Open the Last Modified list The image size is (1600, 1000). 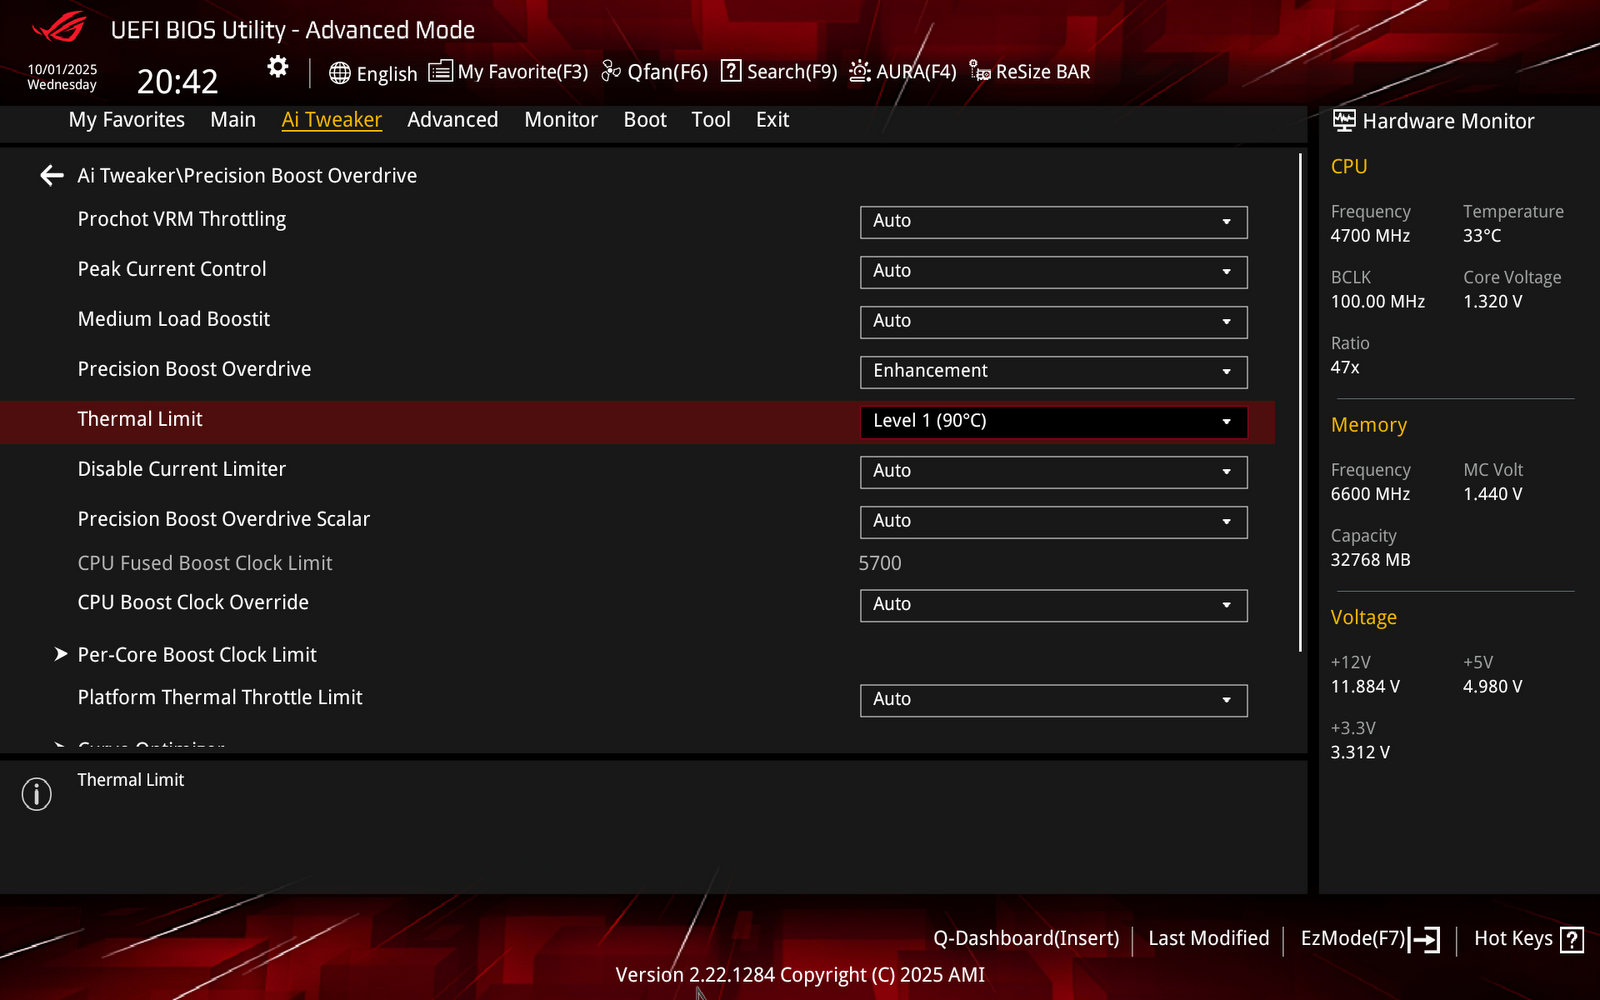click(x=1208, y=939)
